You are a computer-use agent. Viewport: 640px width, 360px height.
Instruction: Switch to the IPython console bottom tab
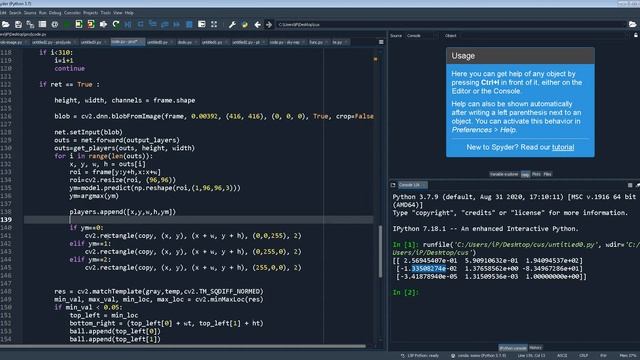click(513, 348)
